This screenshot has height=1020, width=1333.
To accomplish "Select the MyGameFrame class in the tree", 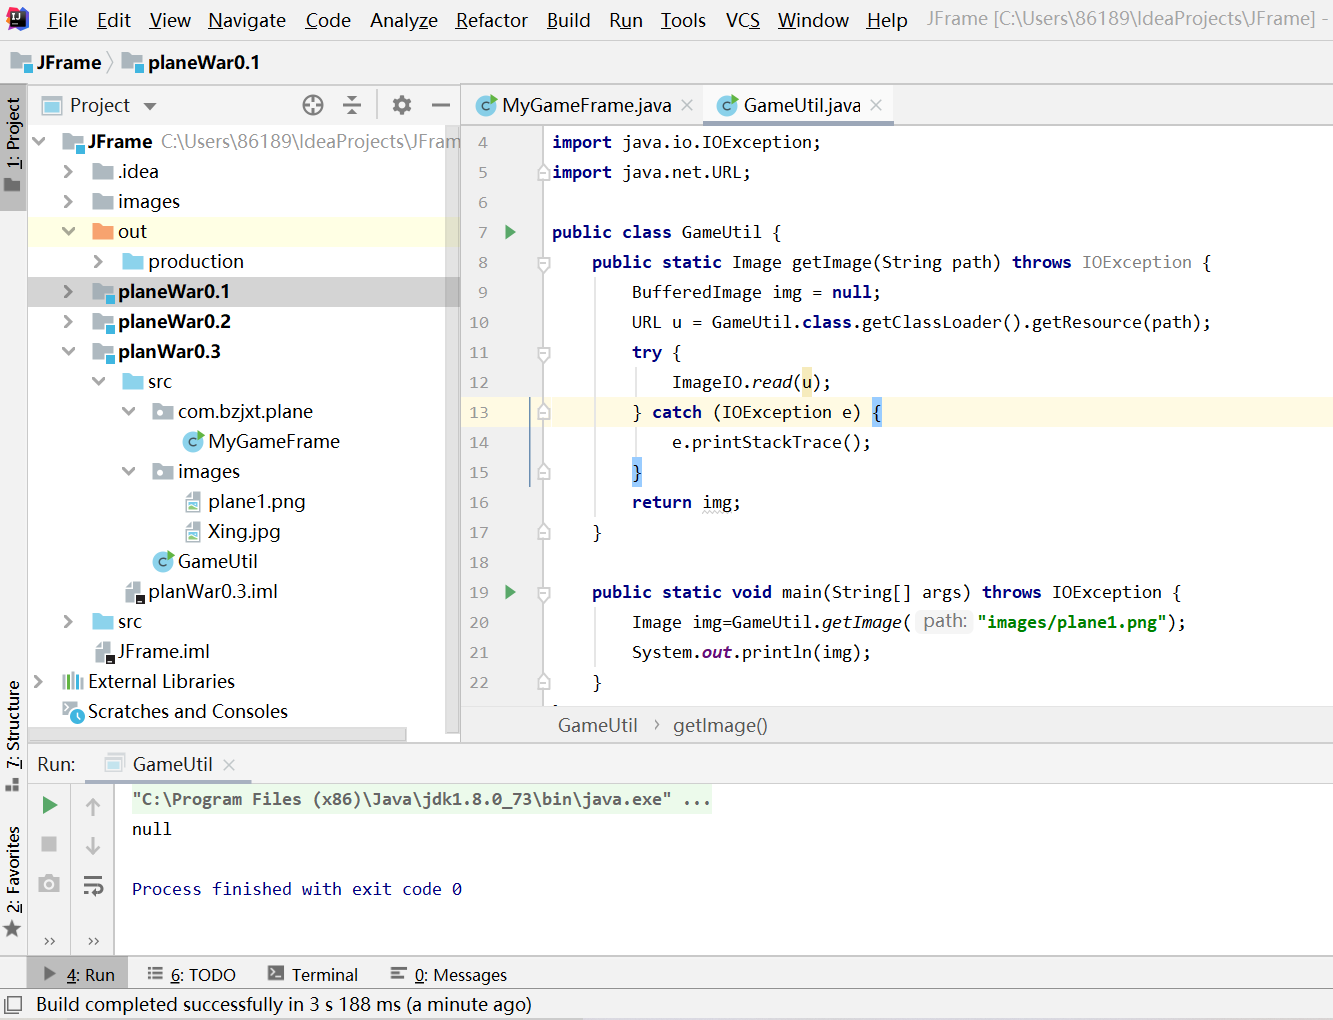I will coord(262,441).
